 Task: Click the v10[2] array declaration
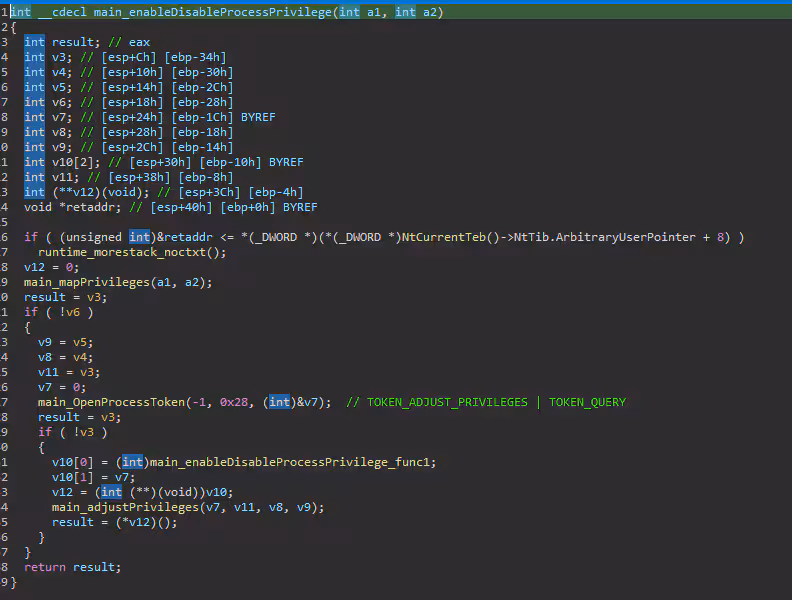tap(68, 162)
